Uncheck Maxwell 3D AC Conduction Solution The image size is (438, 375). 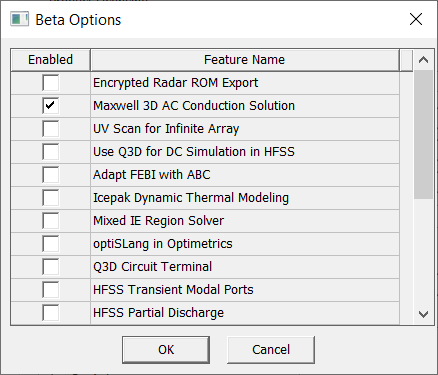point(51,106)
